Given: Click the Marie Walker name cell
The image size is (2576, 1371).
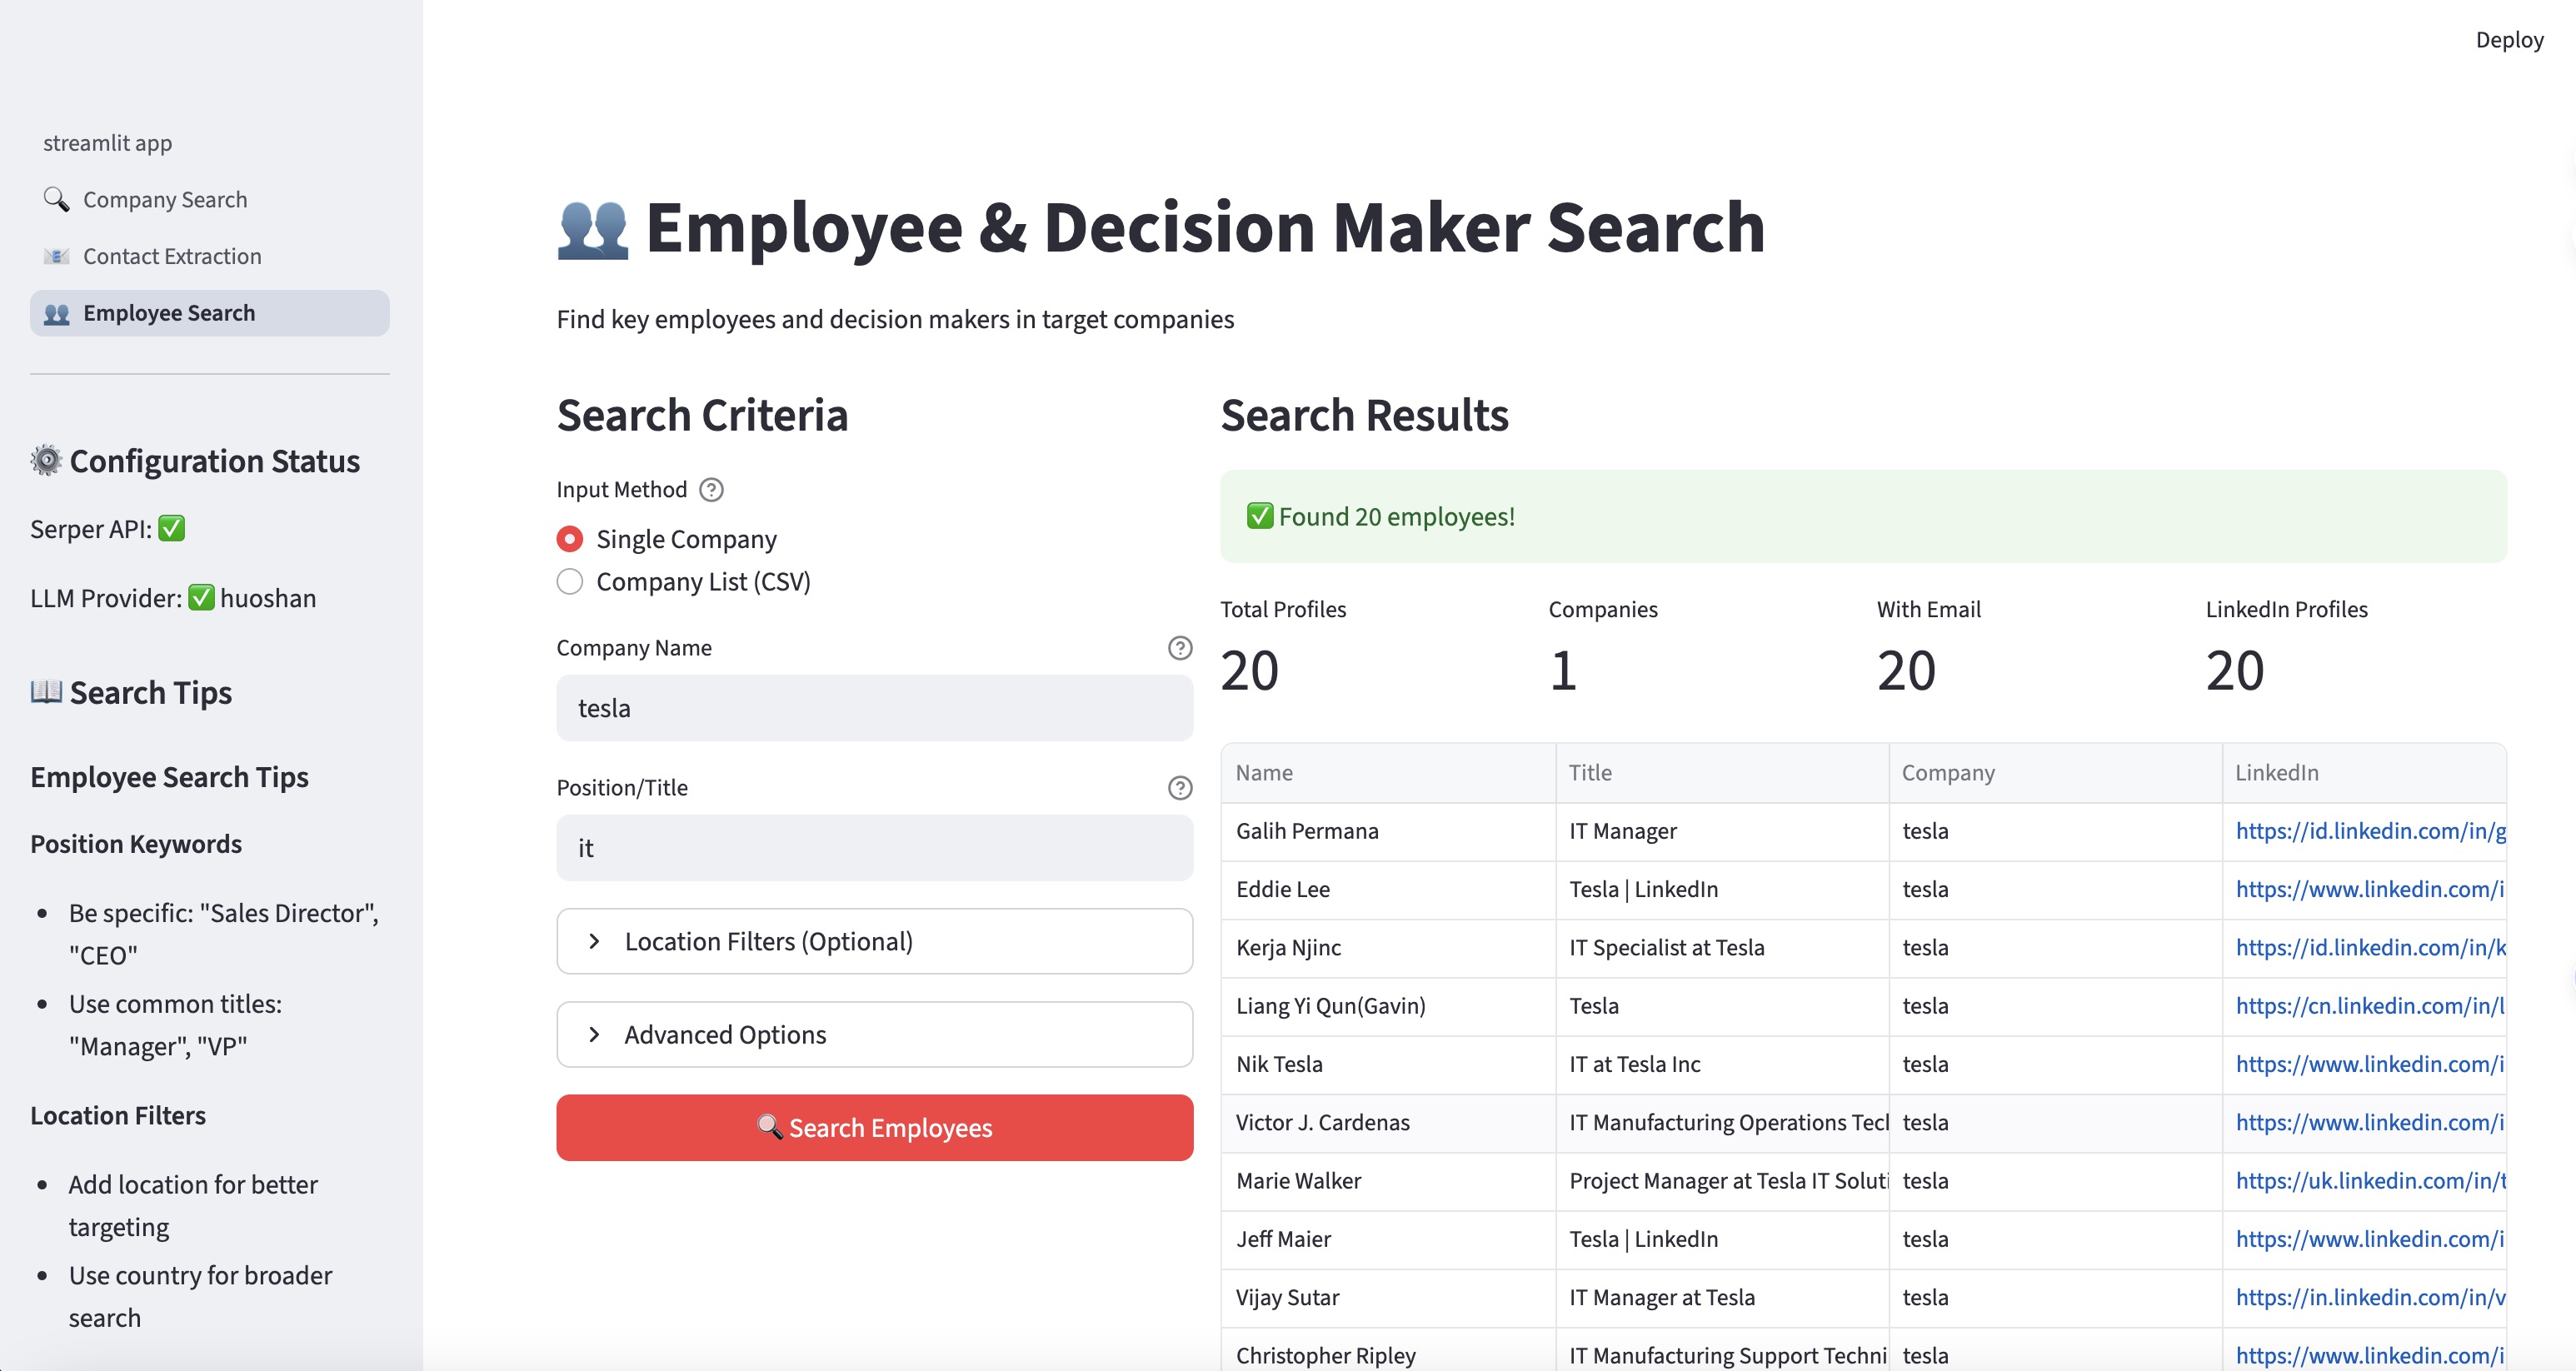Looking at the screenshot, I should coord(1388,1181).
